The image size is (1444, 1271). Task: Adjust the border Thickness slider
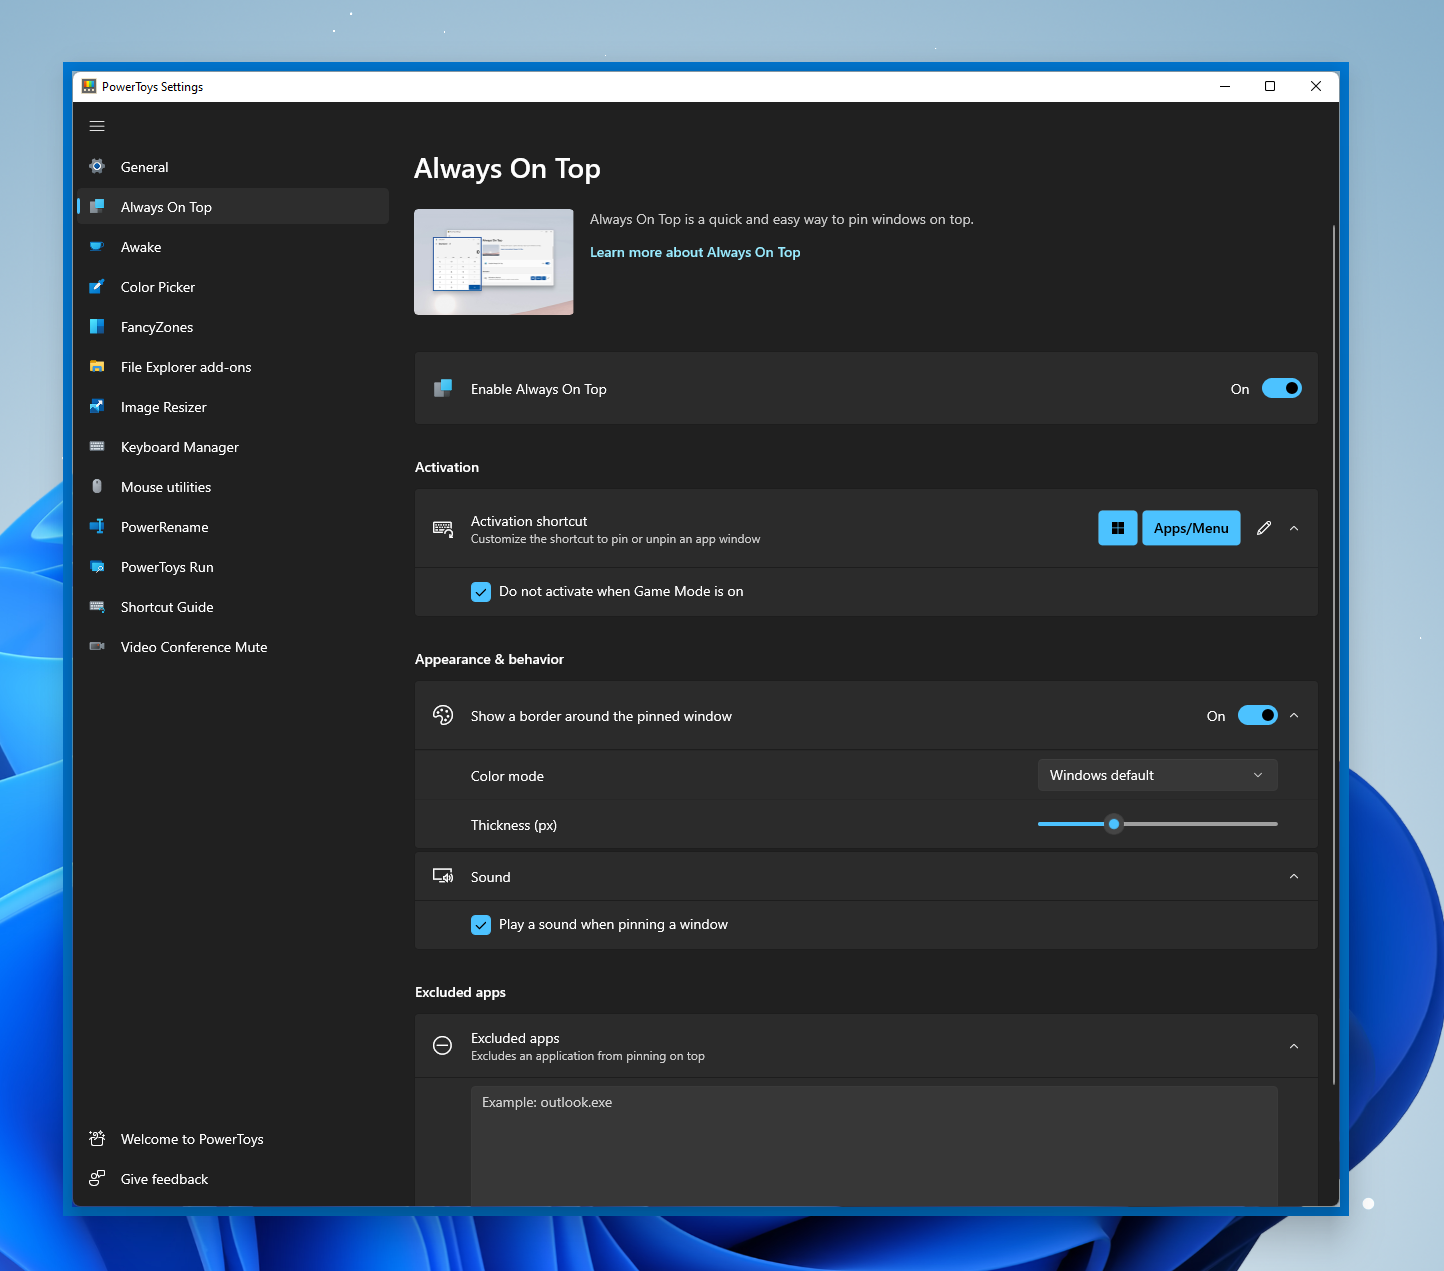(1114, 824)
